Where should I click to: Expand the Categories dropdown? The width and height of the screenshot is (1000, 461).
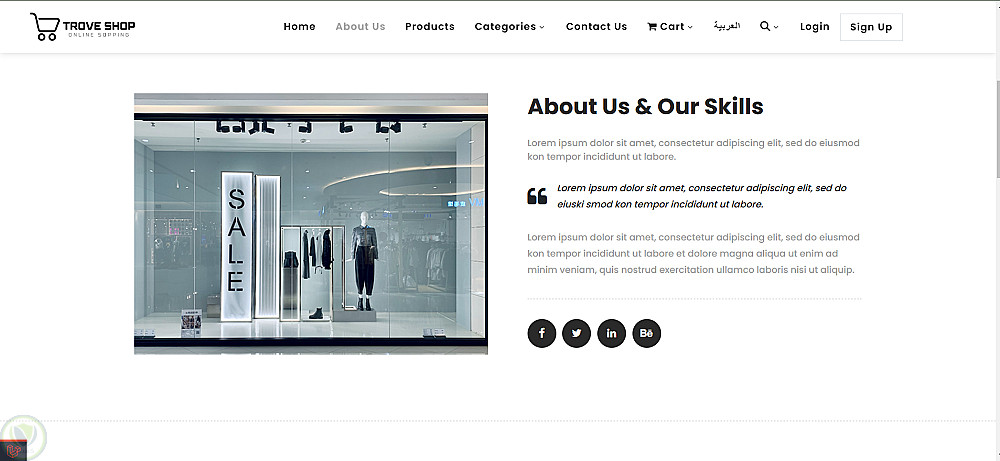coord(510,27)
